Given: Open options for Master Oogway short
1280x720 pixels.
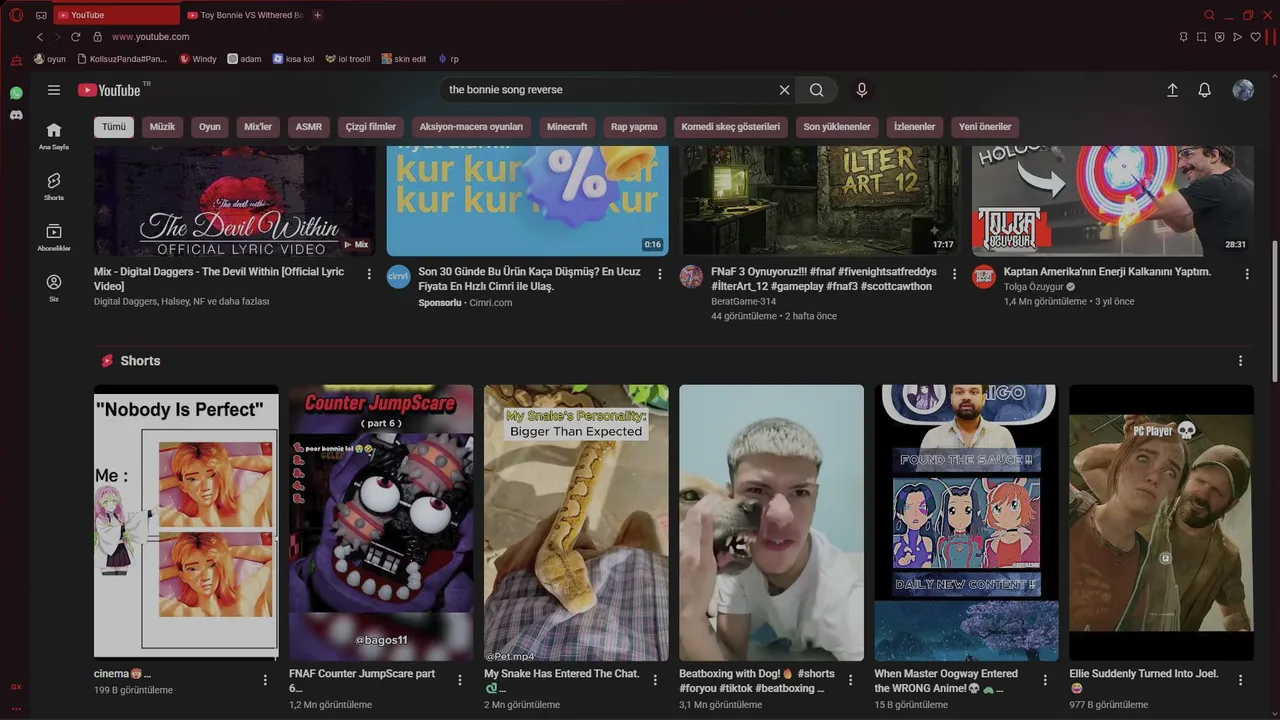Looking at the screenshot, I should click(1045, 680).
